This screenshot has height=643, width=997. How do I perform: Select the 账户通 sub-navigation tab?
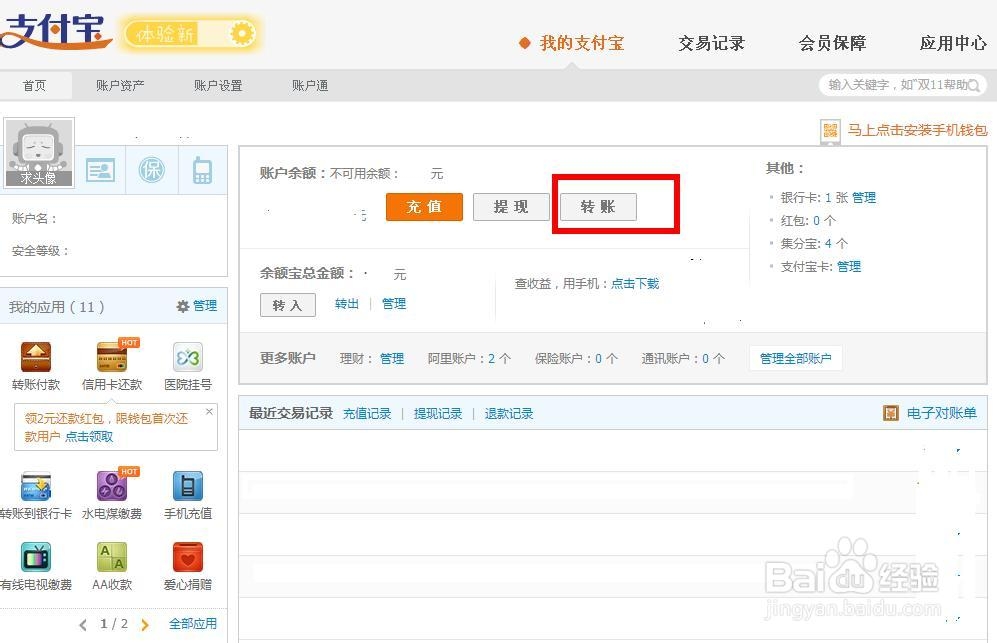(x=310, y=85)
